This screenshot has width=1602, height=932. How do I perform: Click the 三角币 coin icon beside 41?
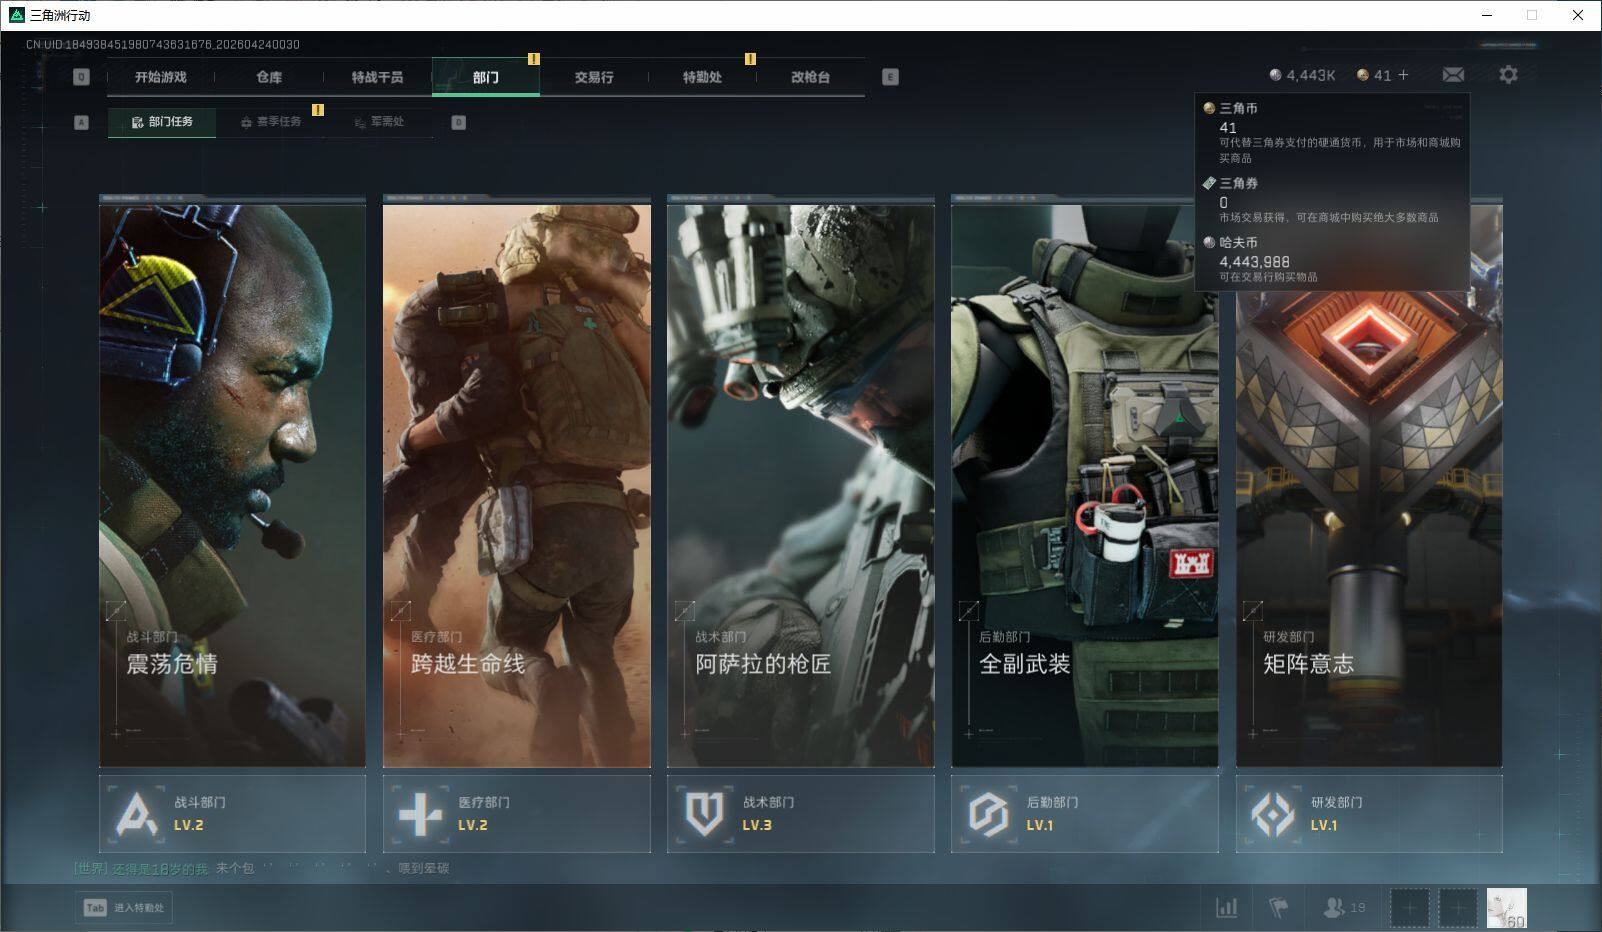(x=1362, y=75)
